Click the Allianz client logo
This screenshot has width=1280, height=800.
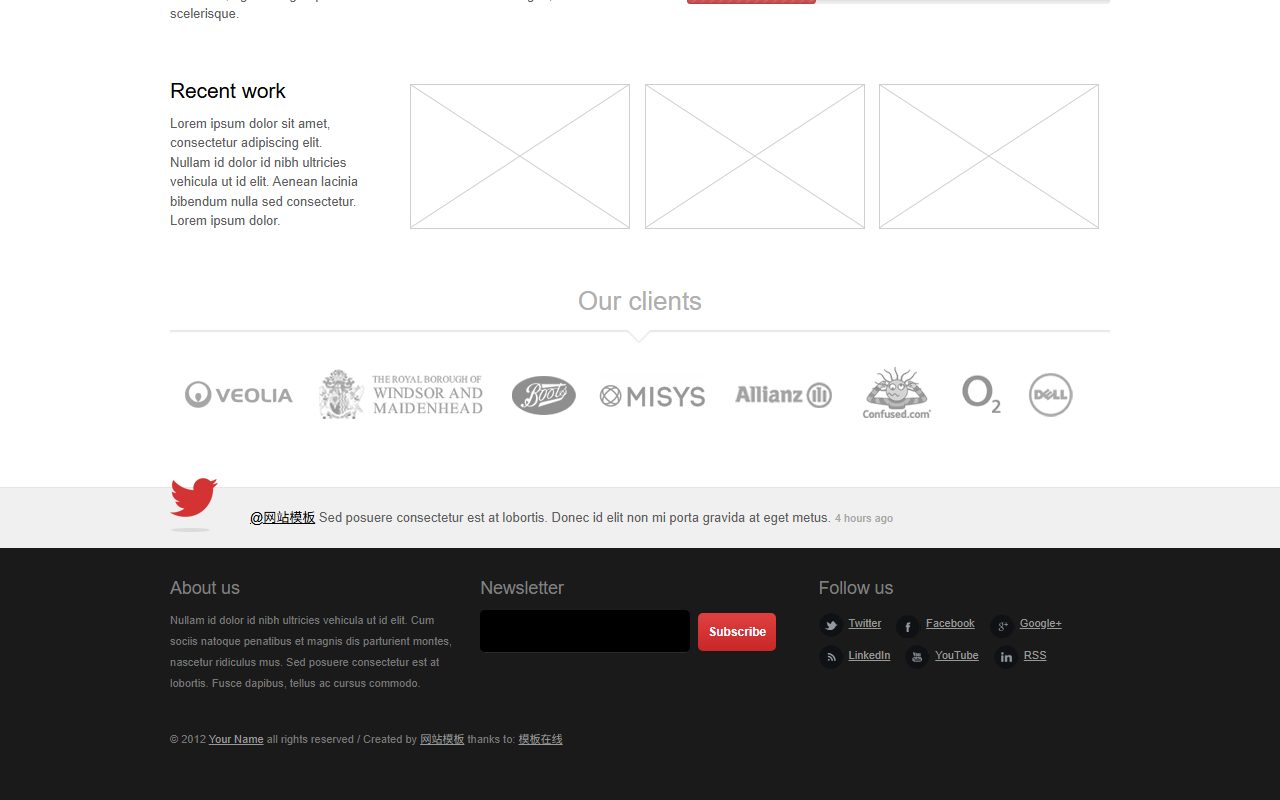coord(784,395)
